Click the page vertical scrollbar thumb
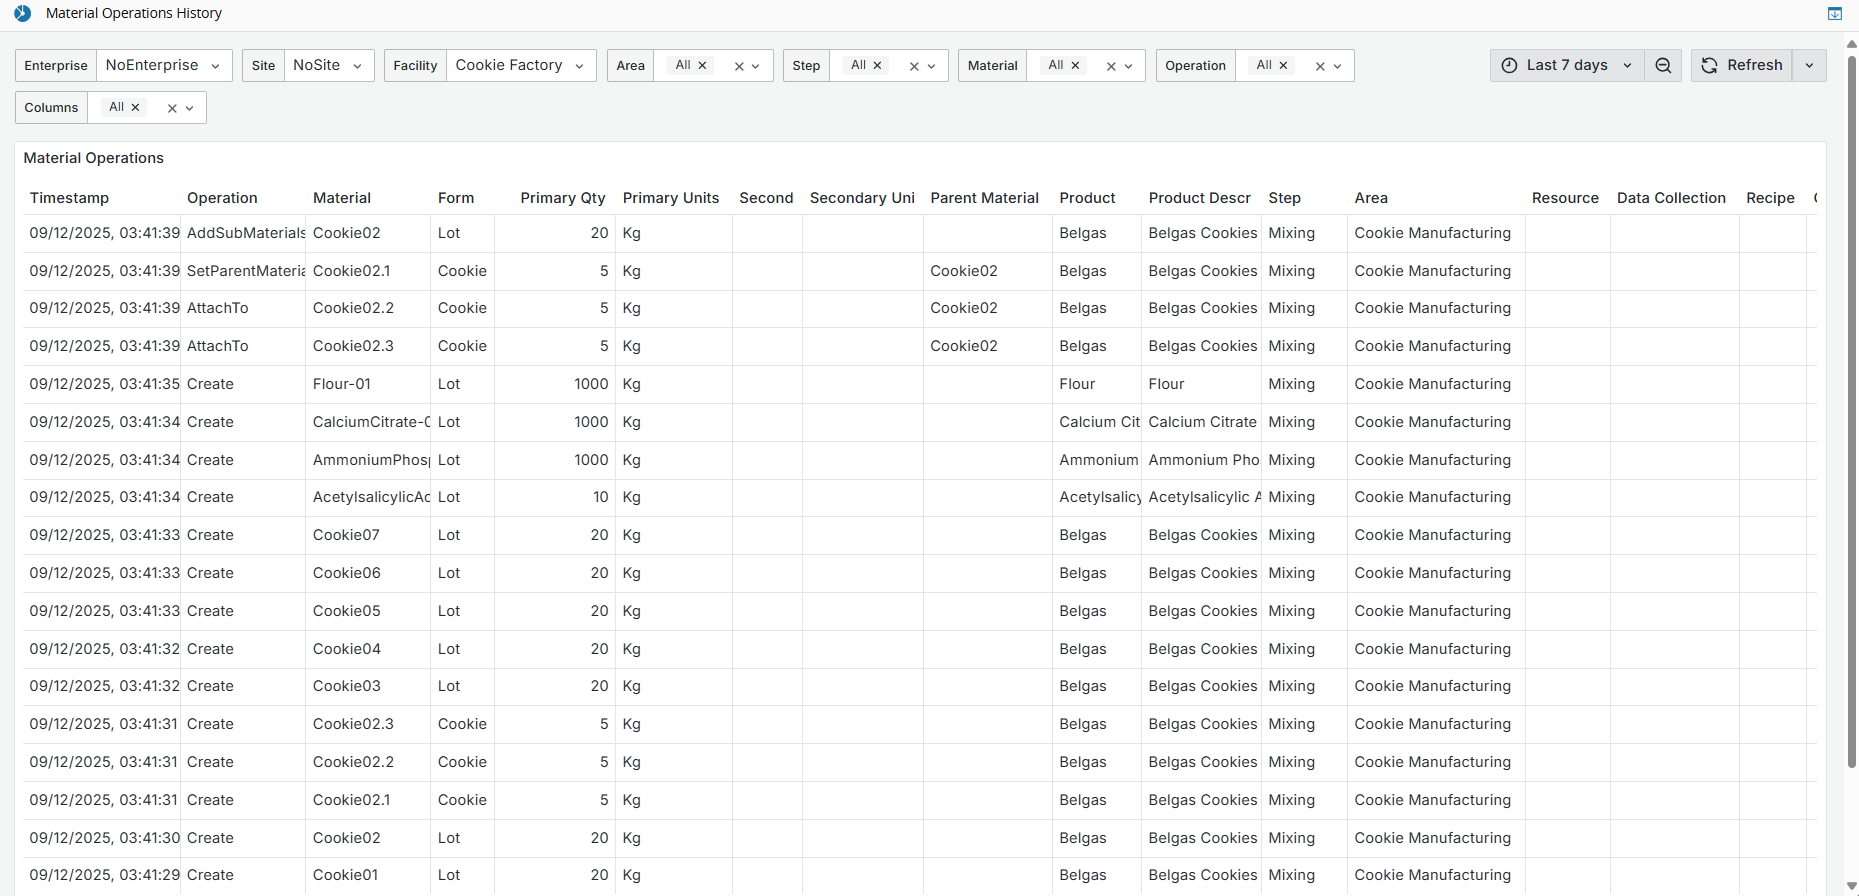The width and height of the screenshot is (1859, 896). coord(1851,400)
